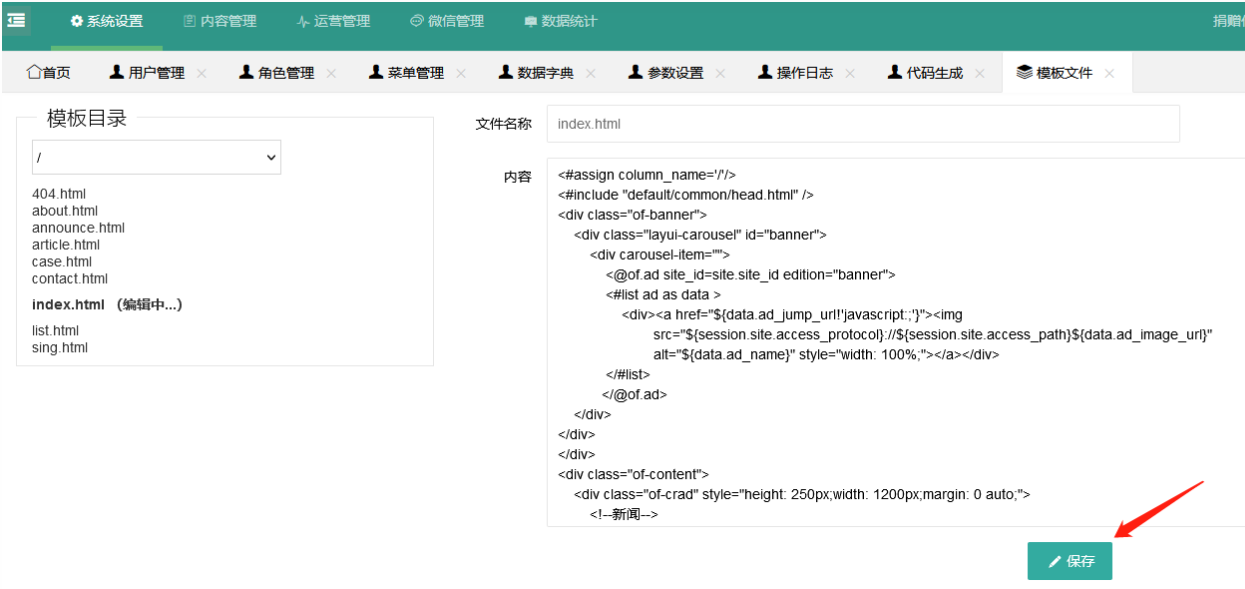Click the 文件名称 input field
This screenshot has height=589, width=1245.
[863, 124]
